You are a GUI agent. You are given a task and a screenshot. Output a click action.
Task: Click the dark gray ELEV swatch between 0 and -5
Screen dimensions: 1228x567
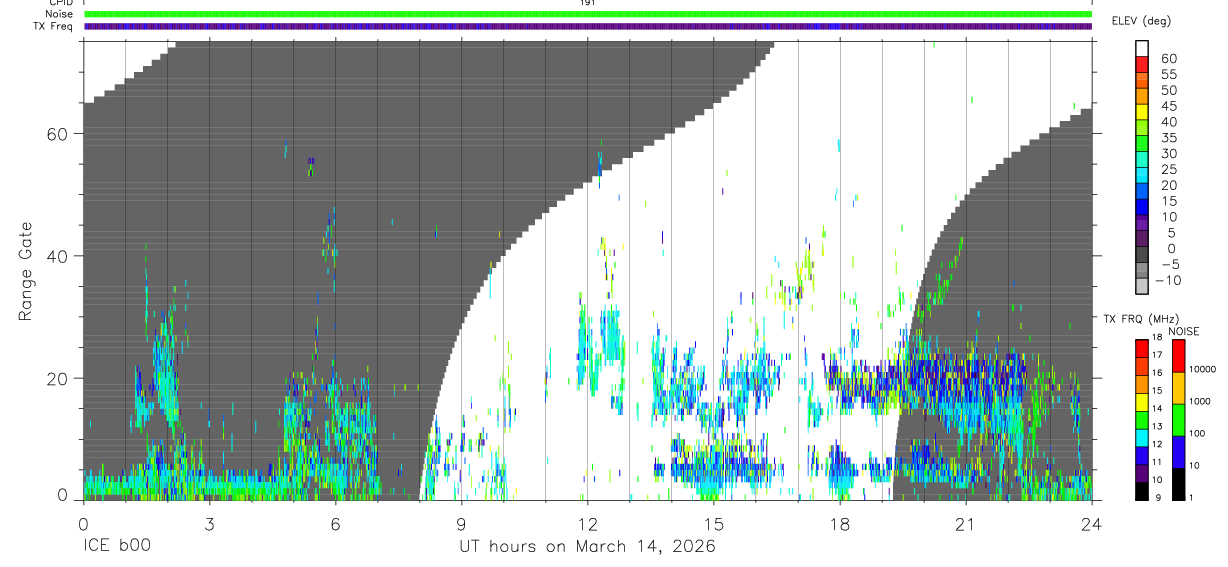(x=1142, y=254)
